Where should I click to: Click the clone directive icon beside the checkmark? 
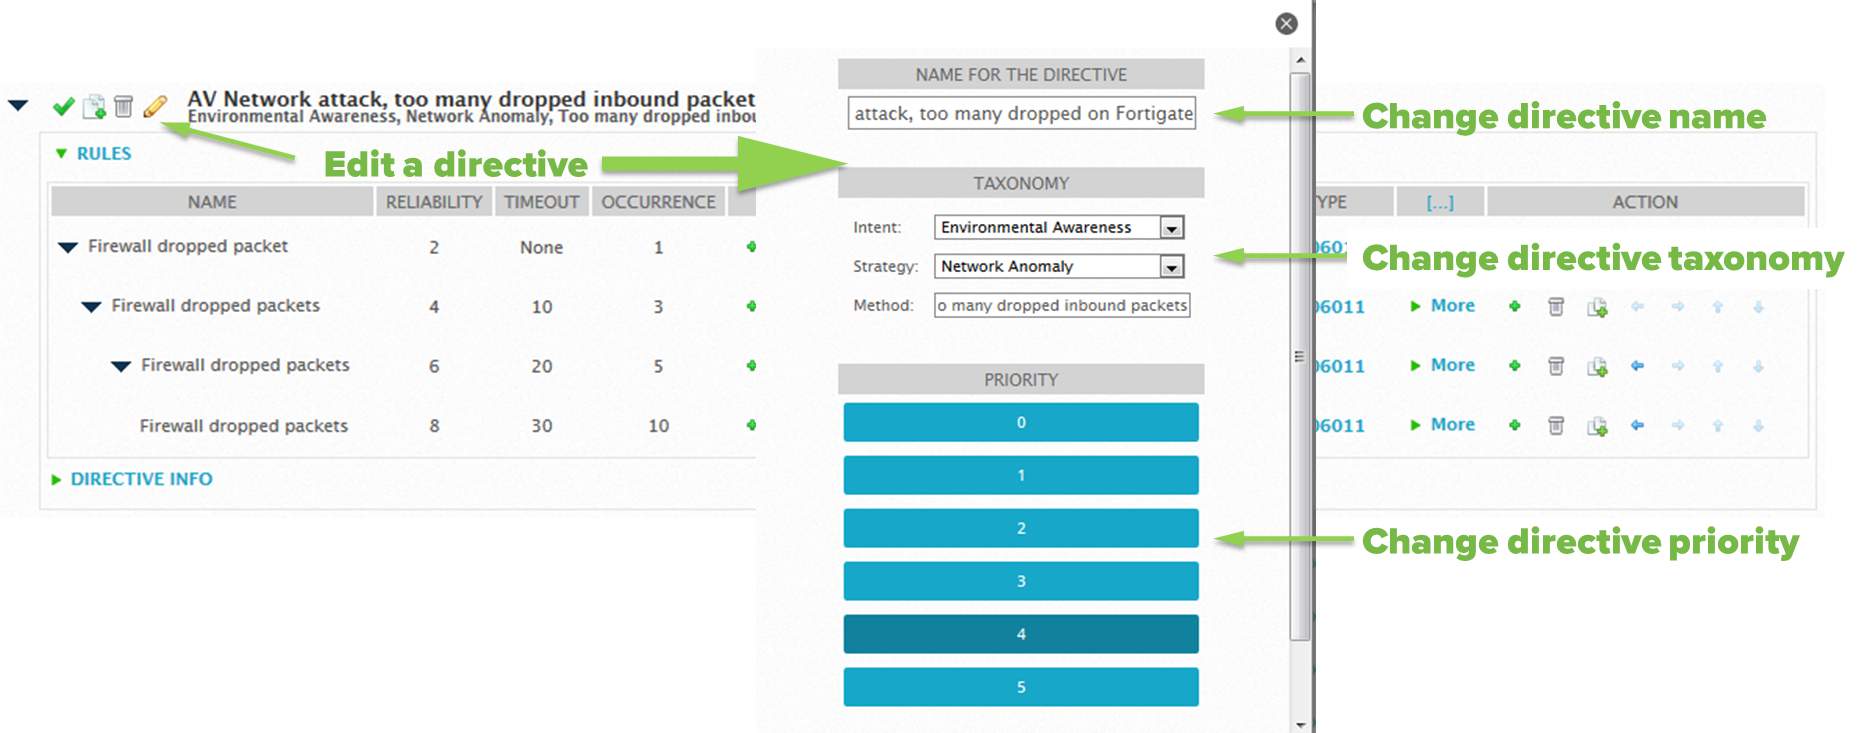[x=94, y=106]
